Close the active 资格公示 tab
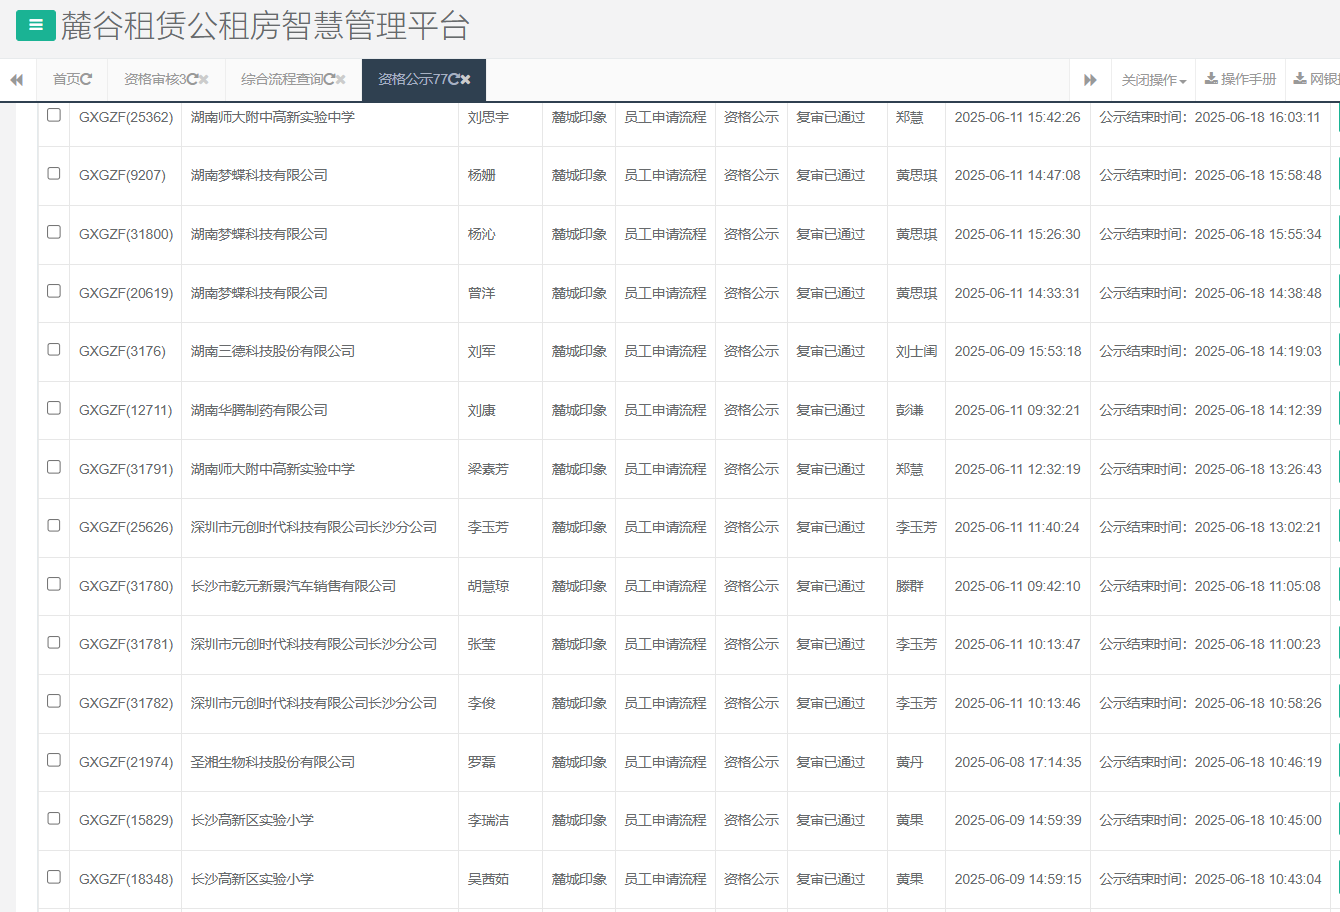 [x=465, y=79]
